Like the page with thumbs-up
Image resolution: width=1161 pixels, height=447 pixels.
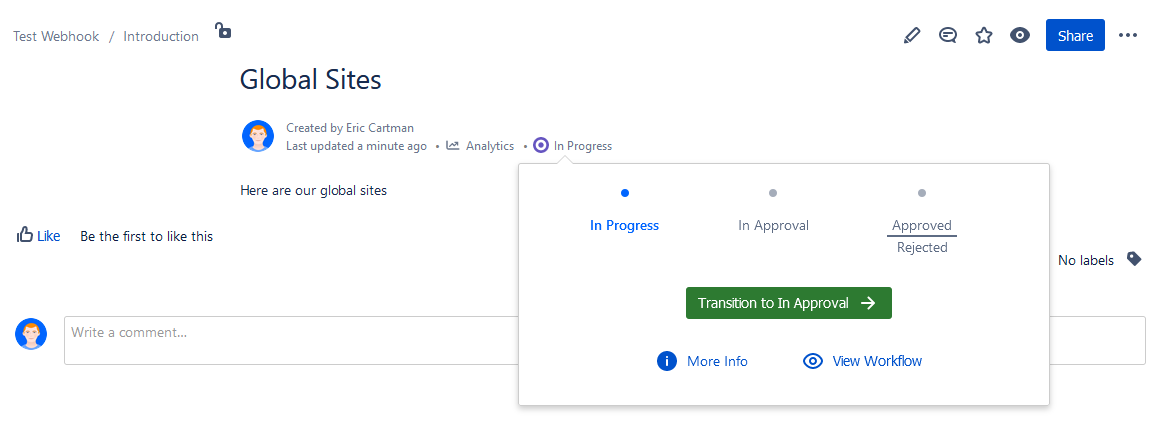click(38, 236)
